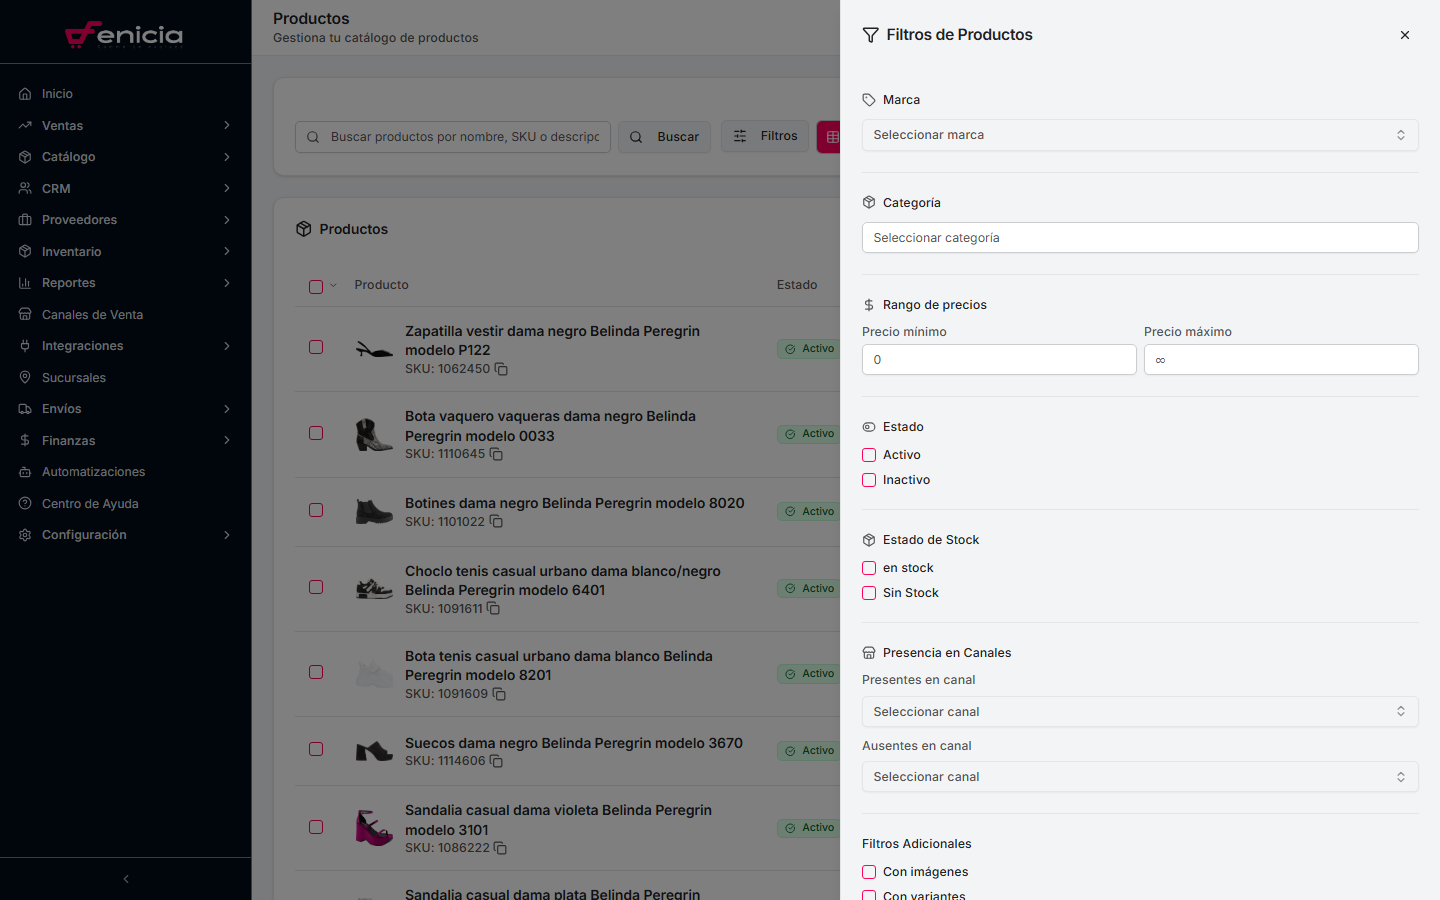
Task: Copy SKU 1091609 using copy icon
Action: coord(499,694)
